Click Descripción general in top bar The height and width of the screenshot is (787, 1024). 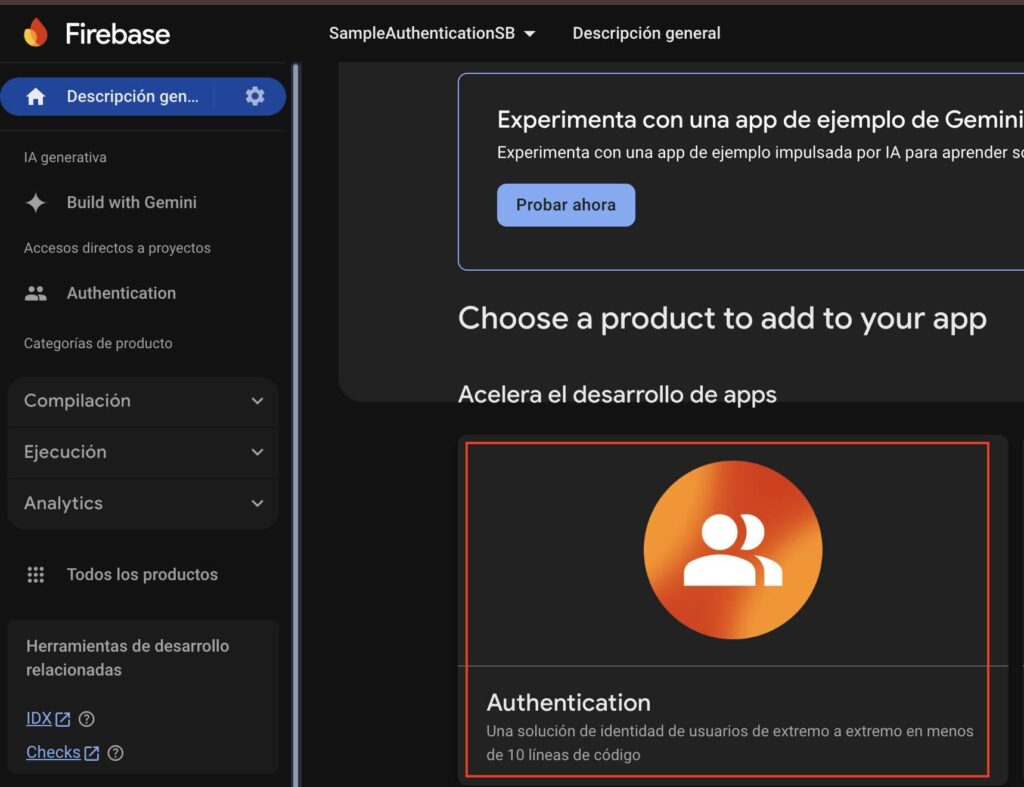point(647,33)
